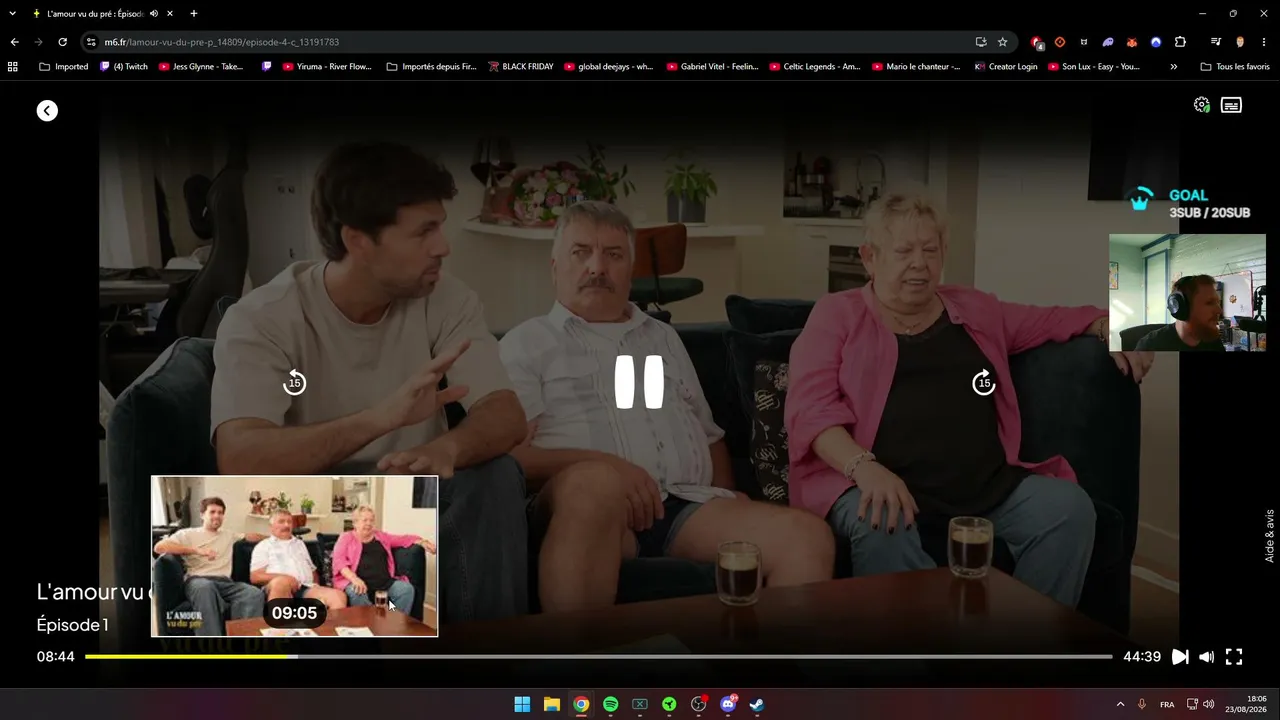Open the orange diamond extension

point(1060,42)
